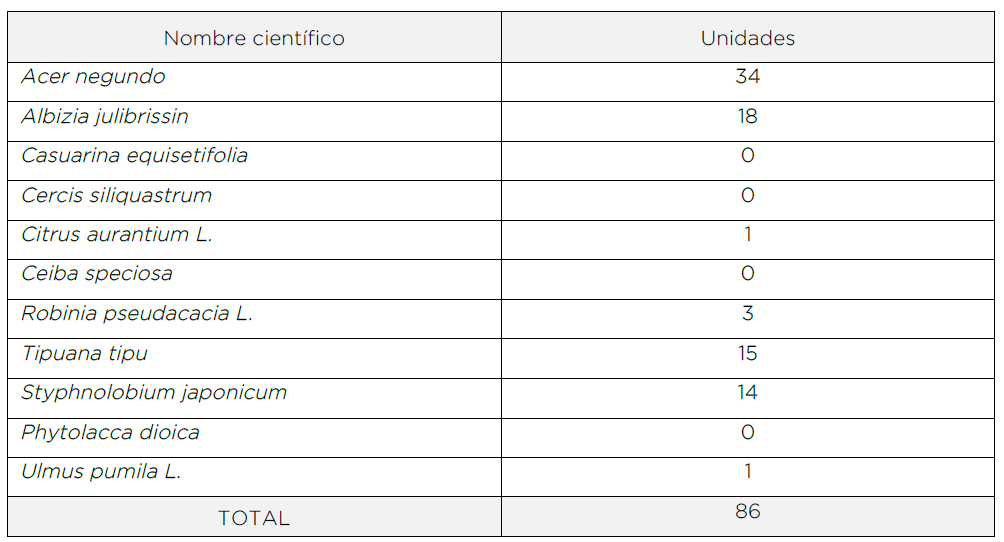Click the TOTAL label cell
This screenshot has height=542, width=1004.
(254, 518)
